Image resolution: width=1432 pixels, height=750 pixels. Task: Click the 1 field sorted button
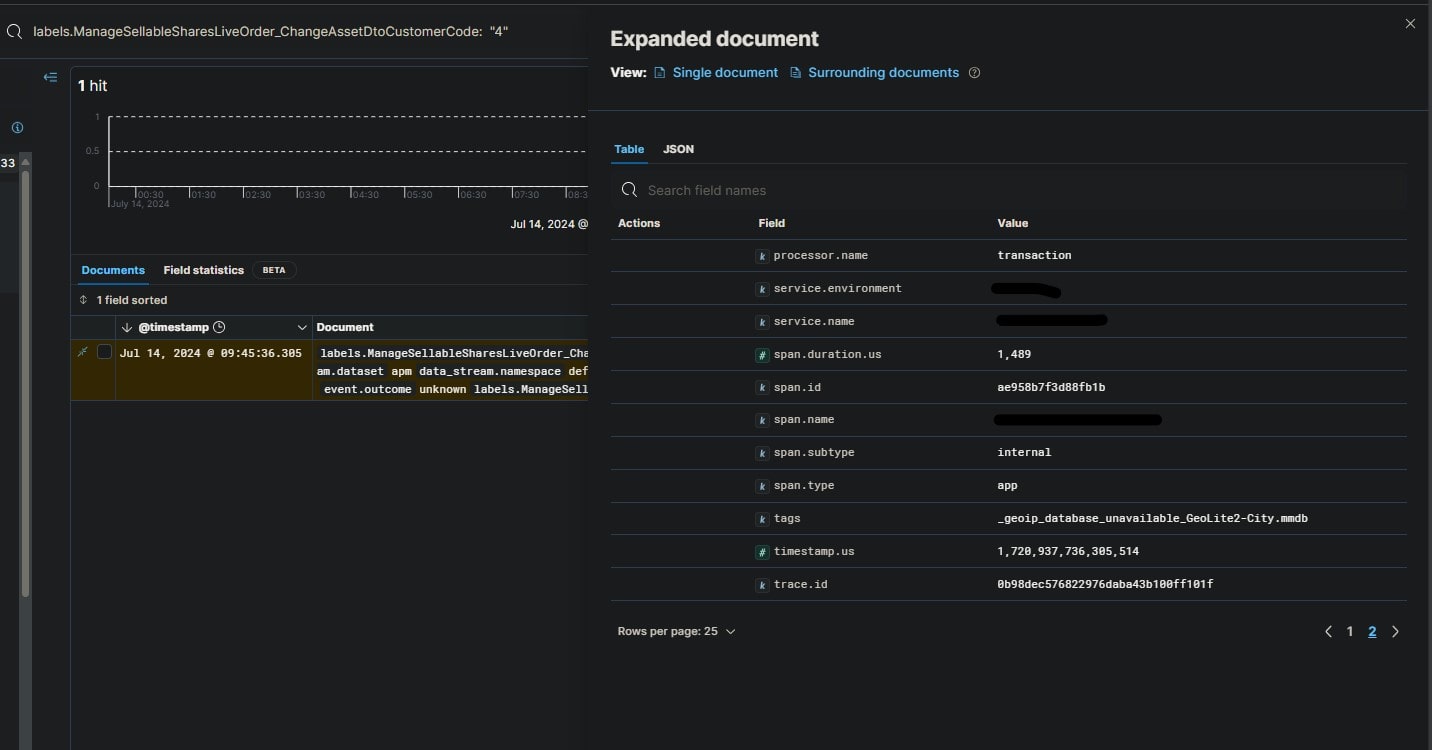tap(123, 300)
